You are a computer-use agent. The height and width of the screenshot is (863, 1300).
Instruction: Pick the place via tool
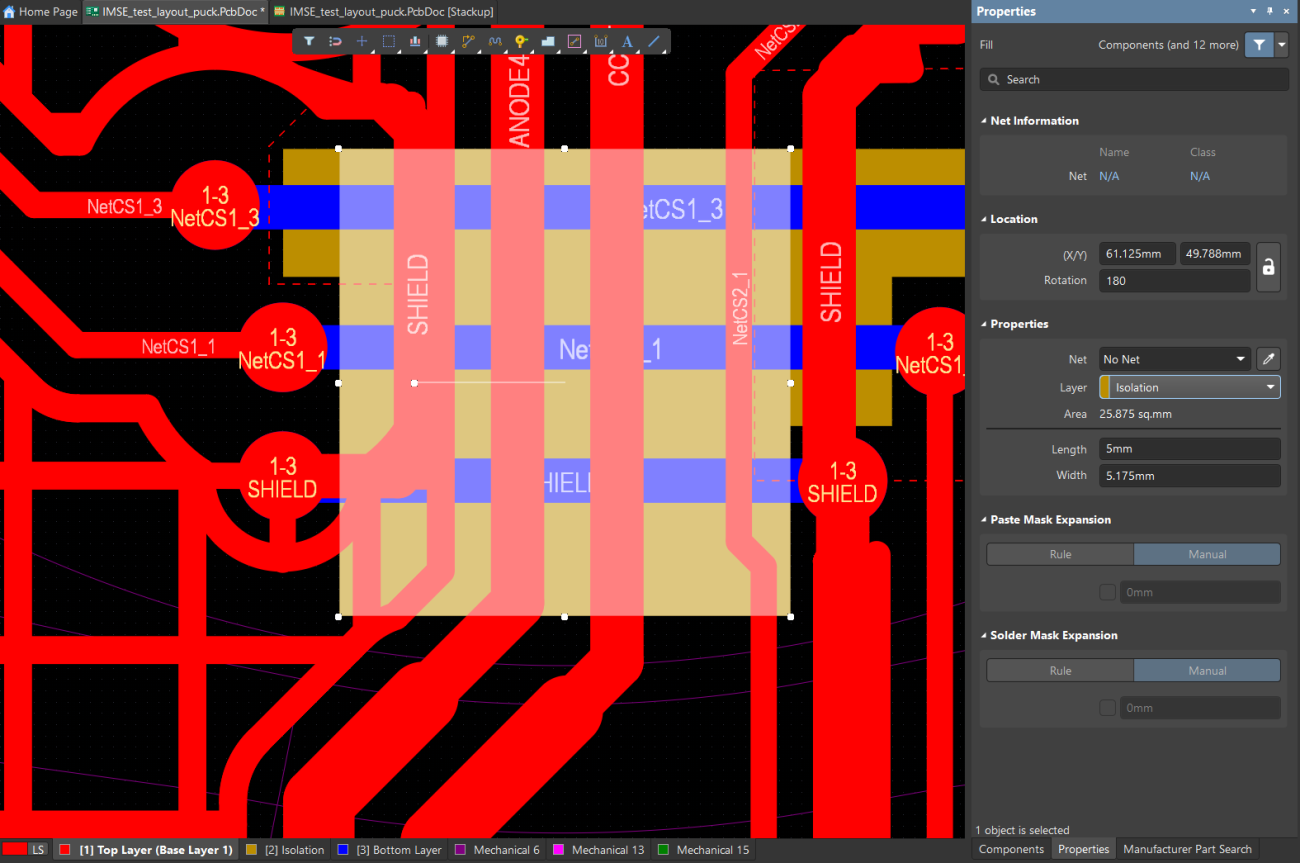click(x=520, y=41)
